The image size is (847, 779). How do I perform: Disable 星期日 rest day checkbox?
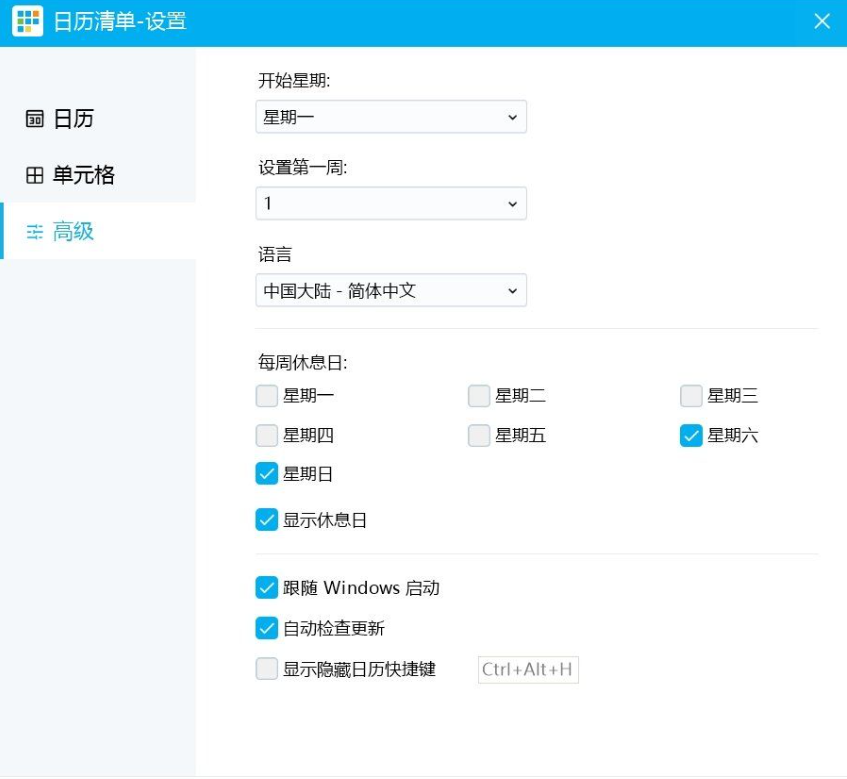tap(267, 474)
